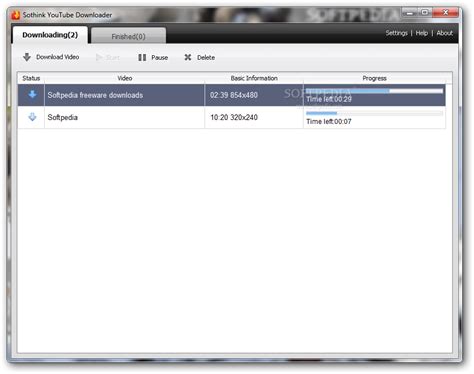Image resolution: width=474 pixels, height=374 pixels.
Task: Click the Pause icon in the toolbar
Action: (x=142, y=57)
